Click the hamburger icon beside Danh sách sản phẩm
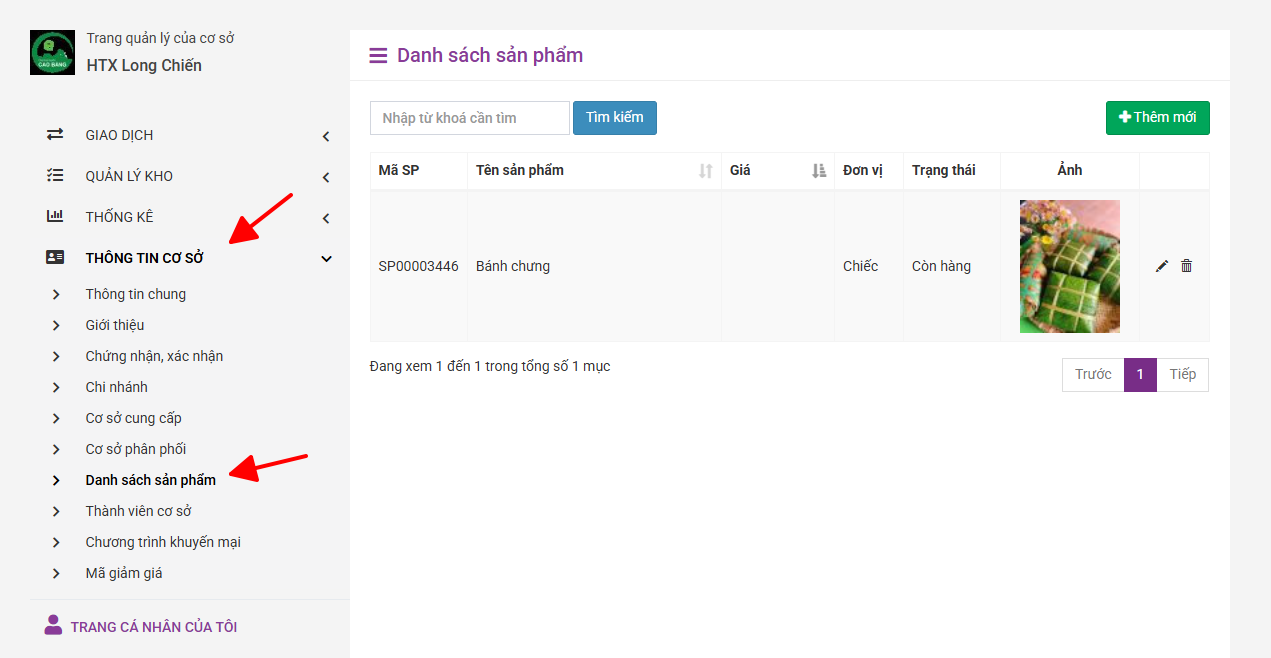This screenshot has height=658, width=1271. 378,56
